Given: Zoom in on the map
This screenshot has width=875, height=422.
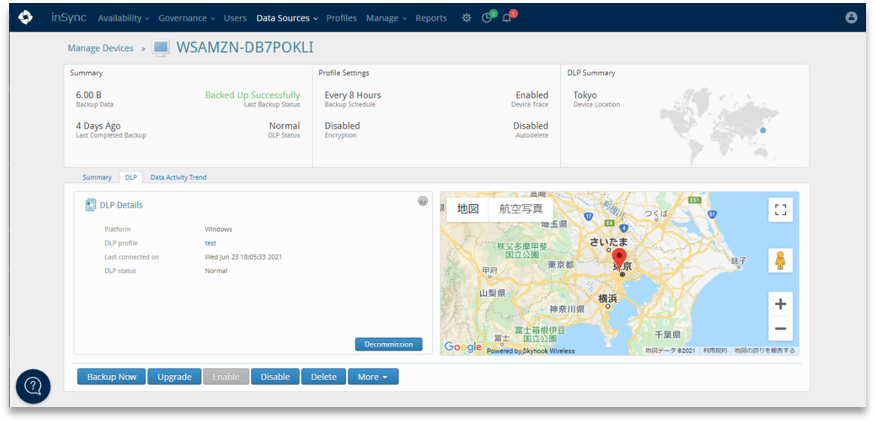Looking at the screenshot, I should (x=780, y=304).
